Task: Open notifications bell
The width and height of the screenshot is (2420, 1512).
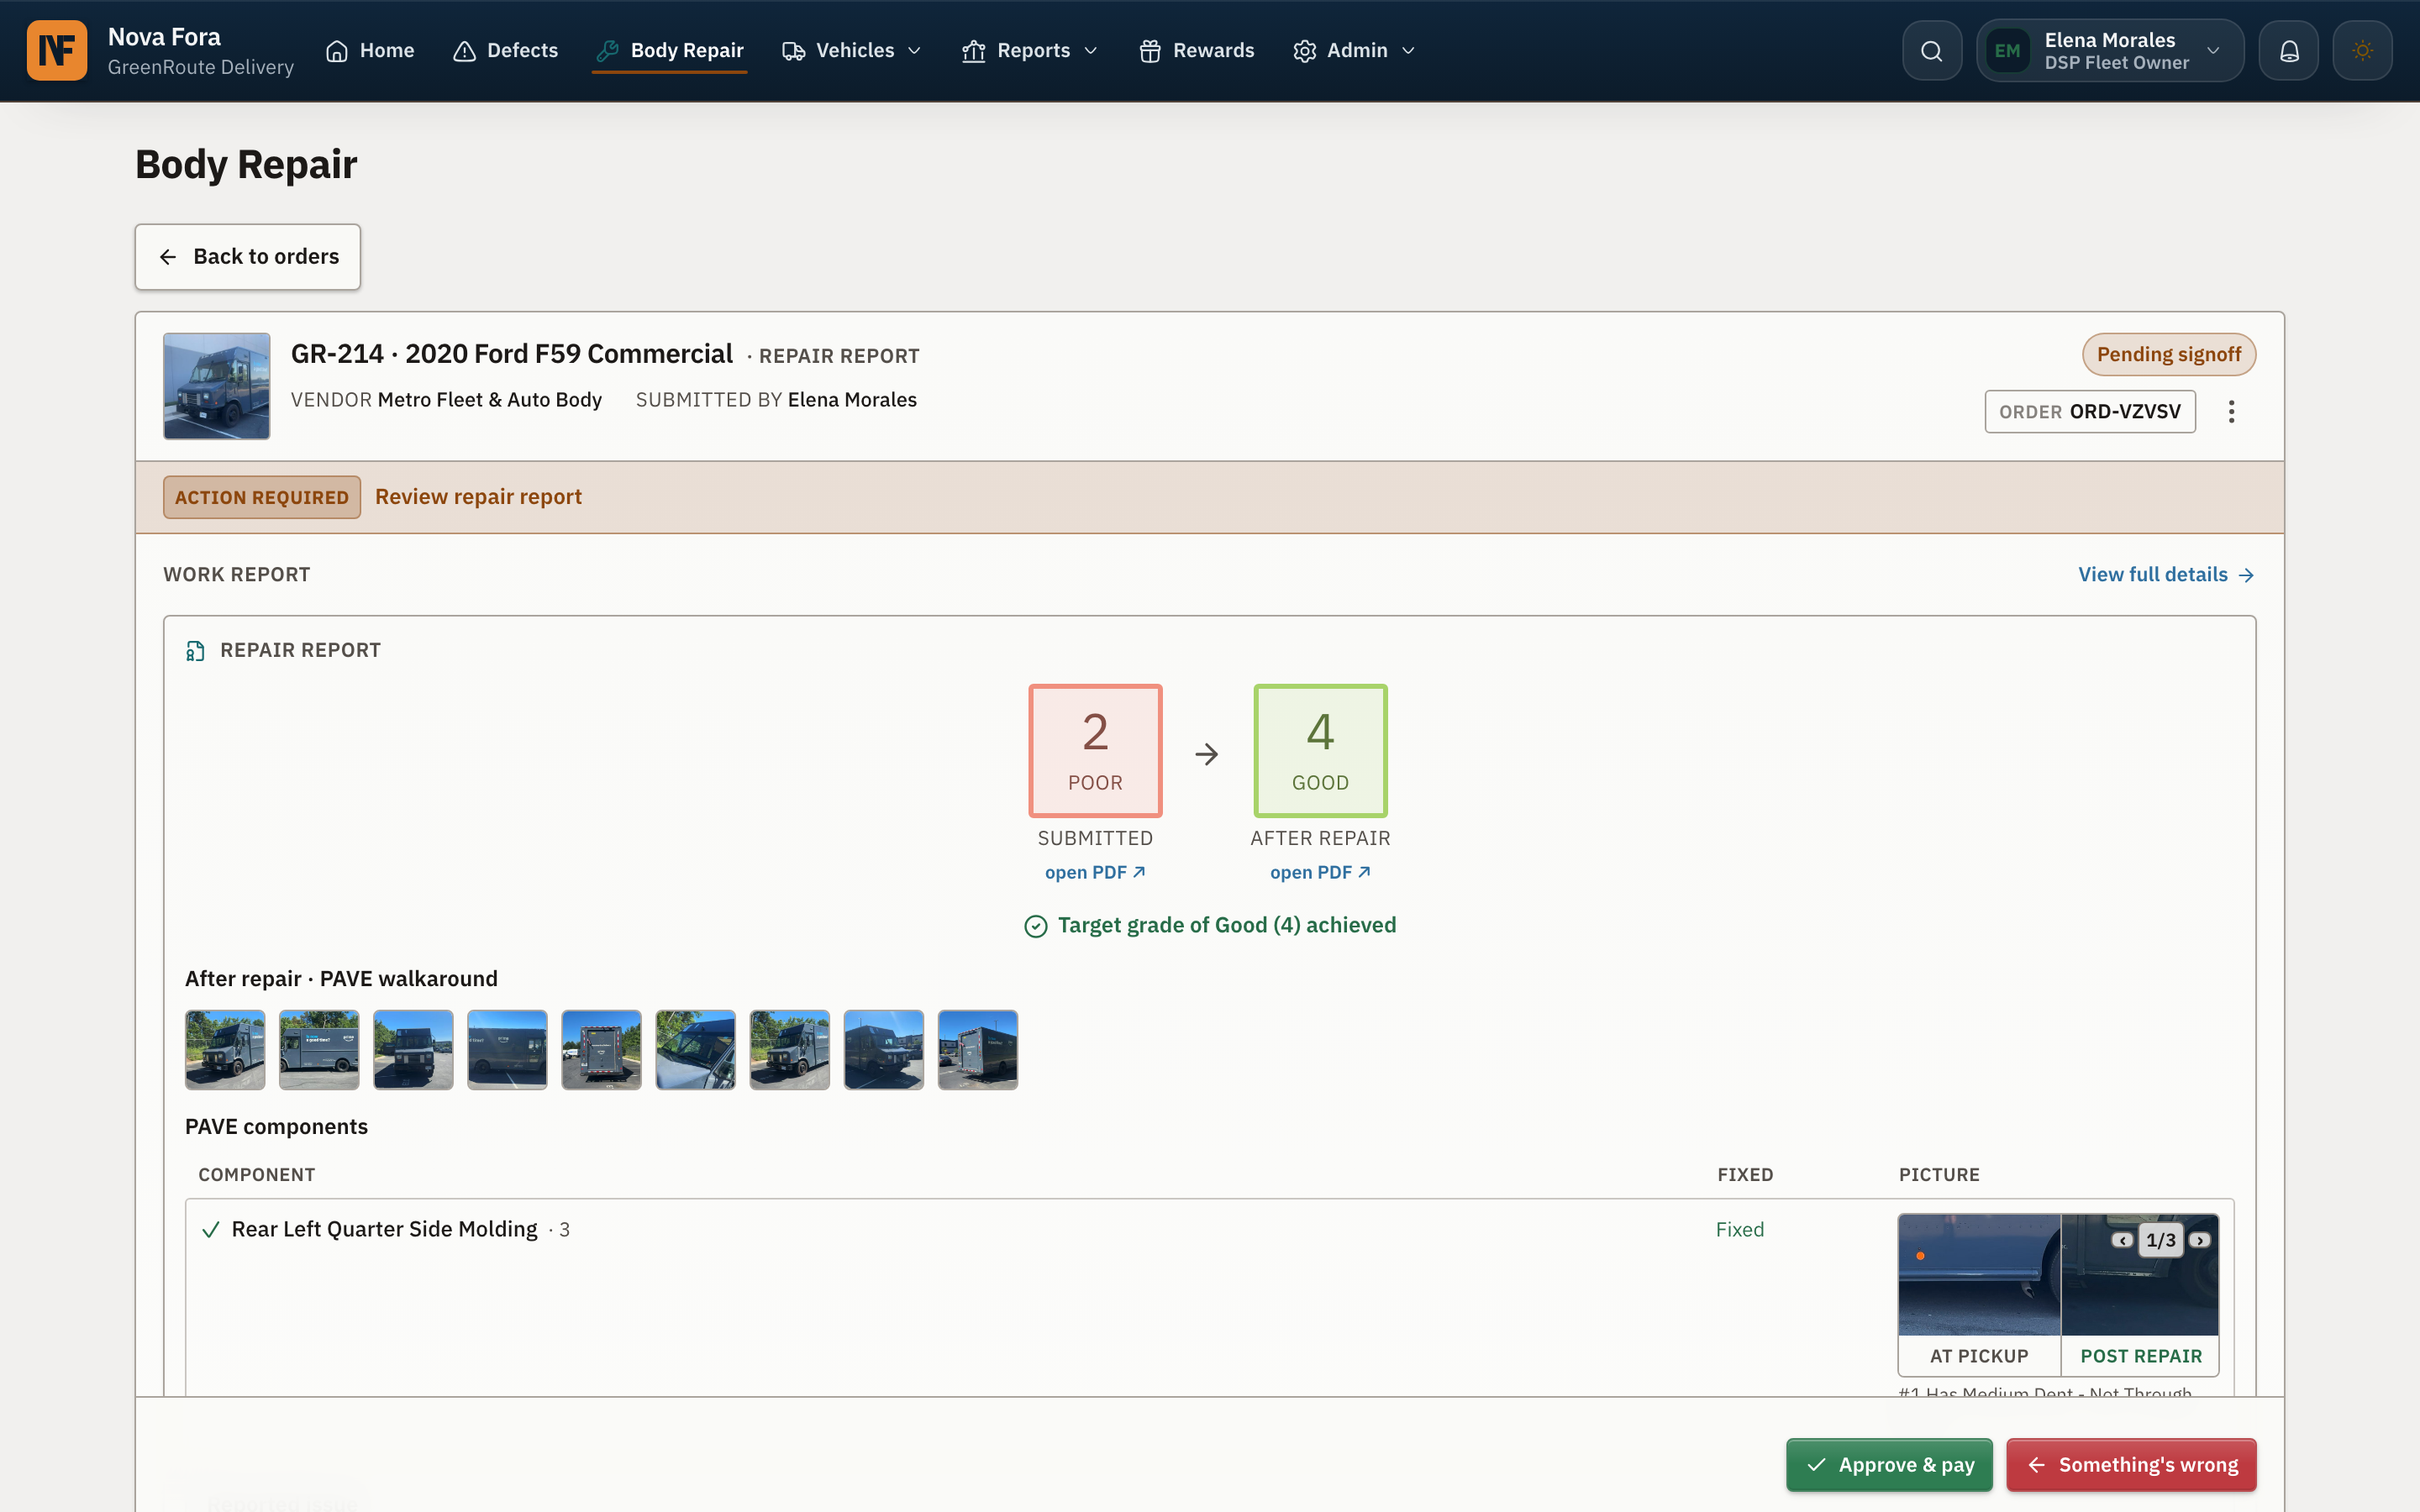Action: (x=2289, y=51)
